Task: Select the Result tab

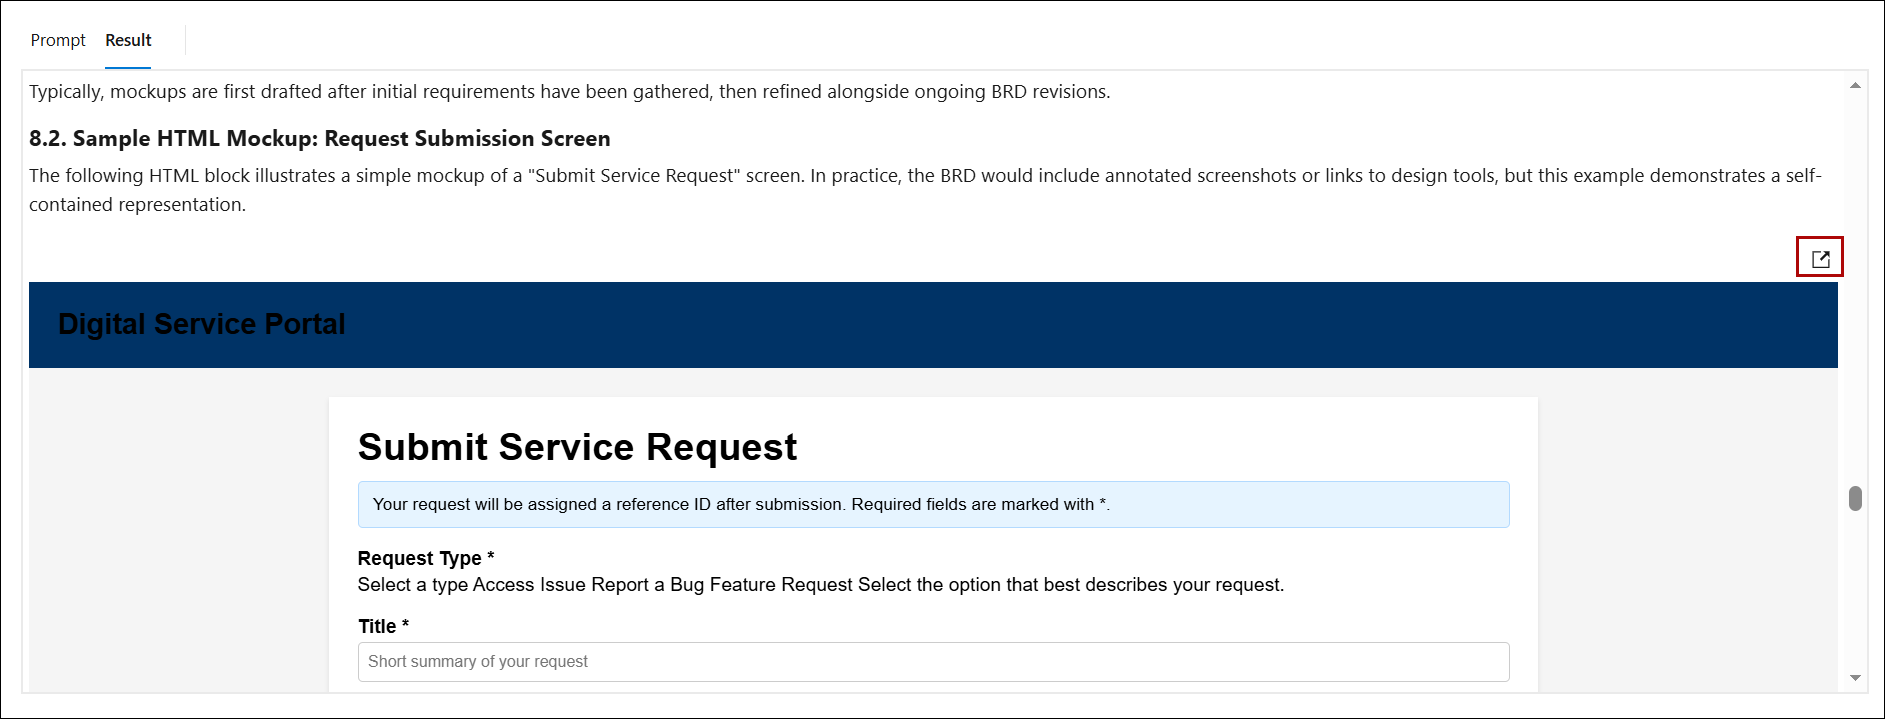Action: click(128, 40)
